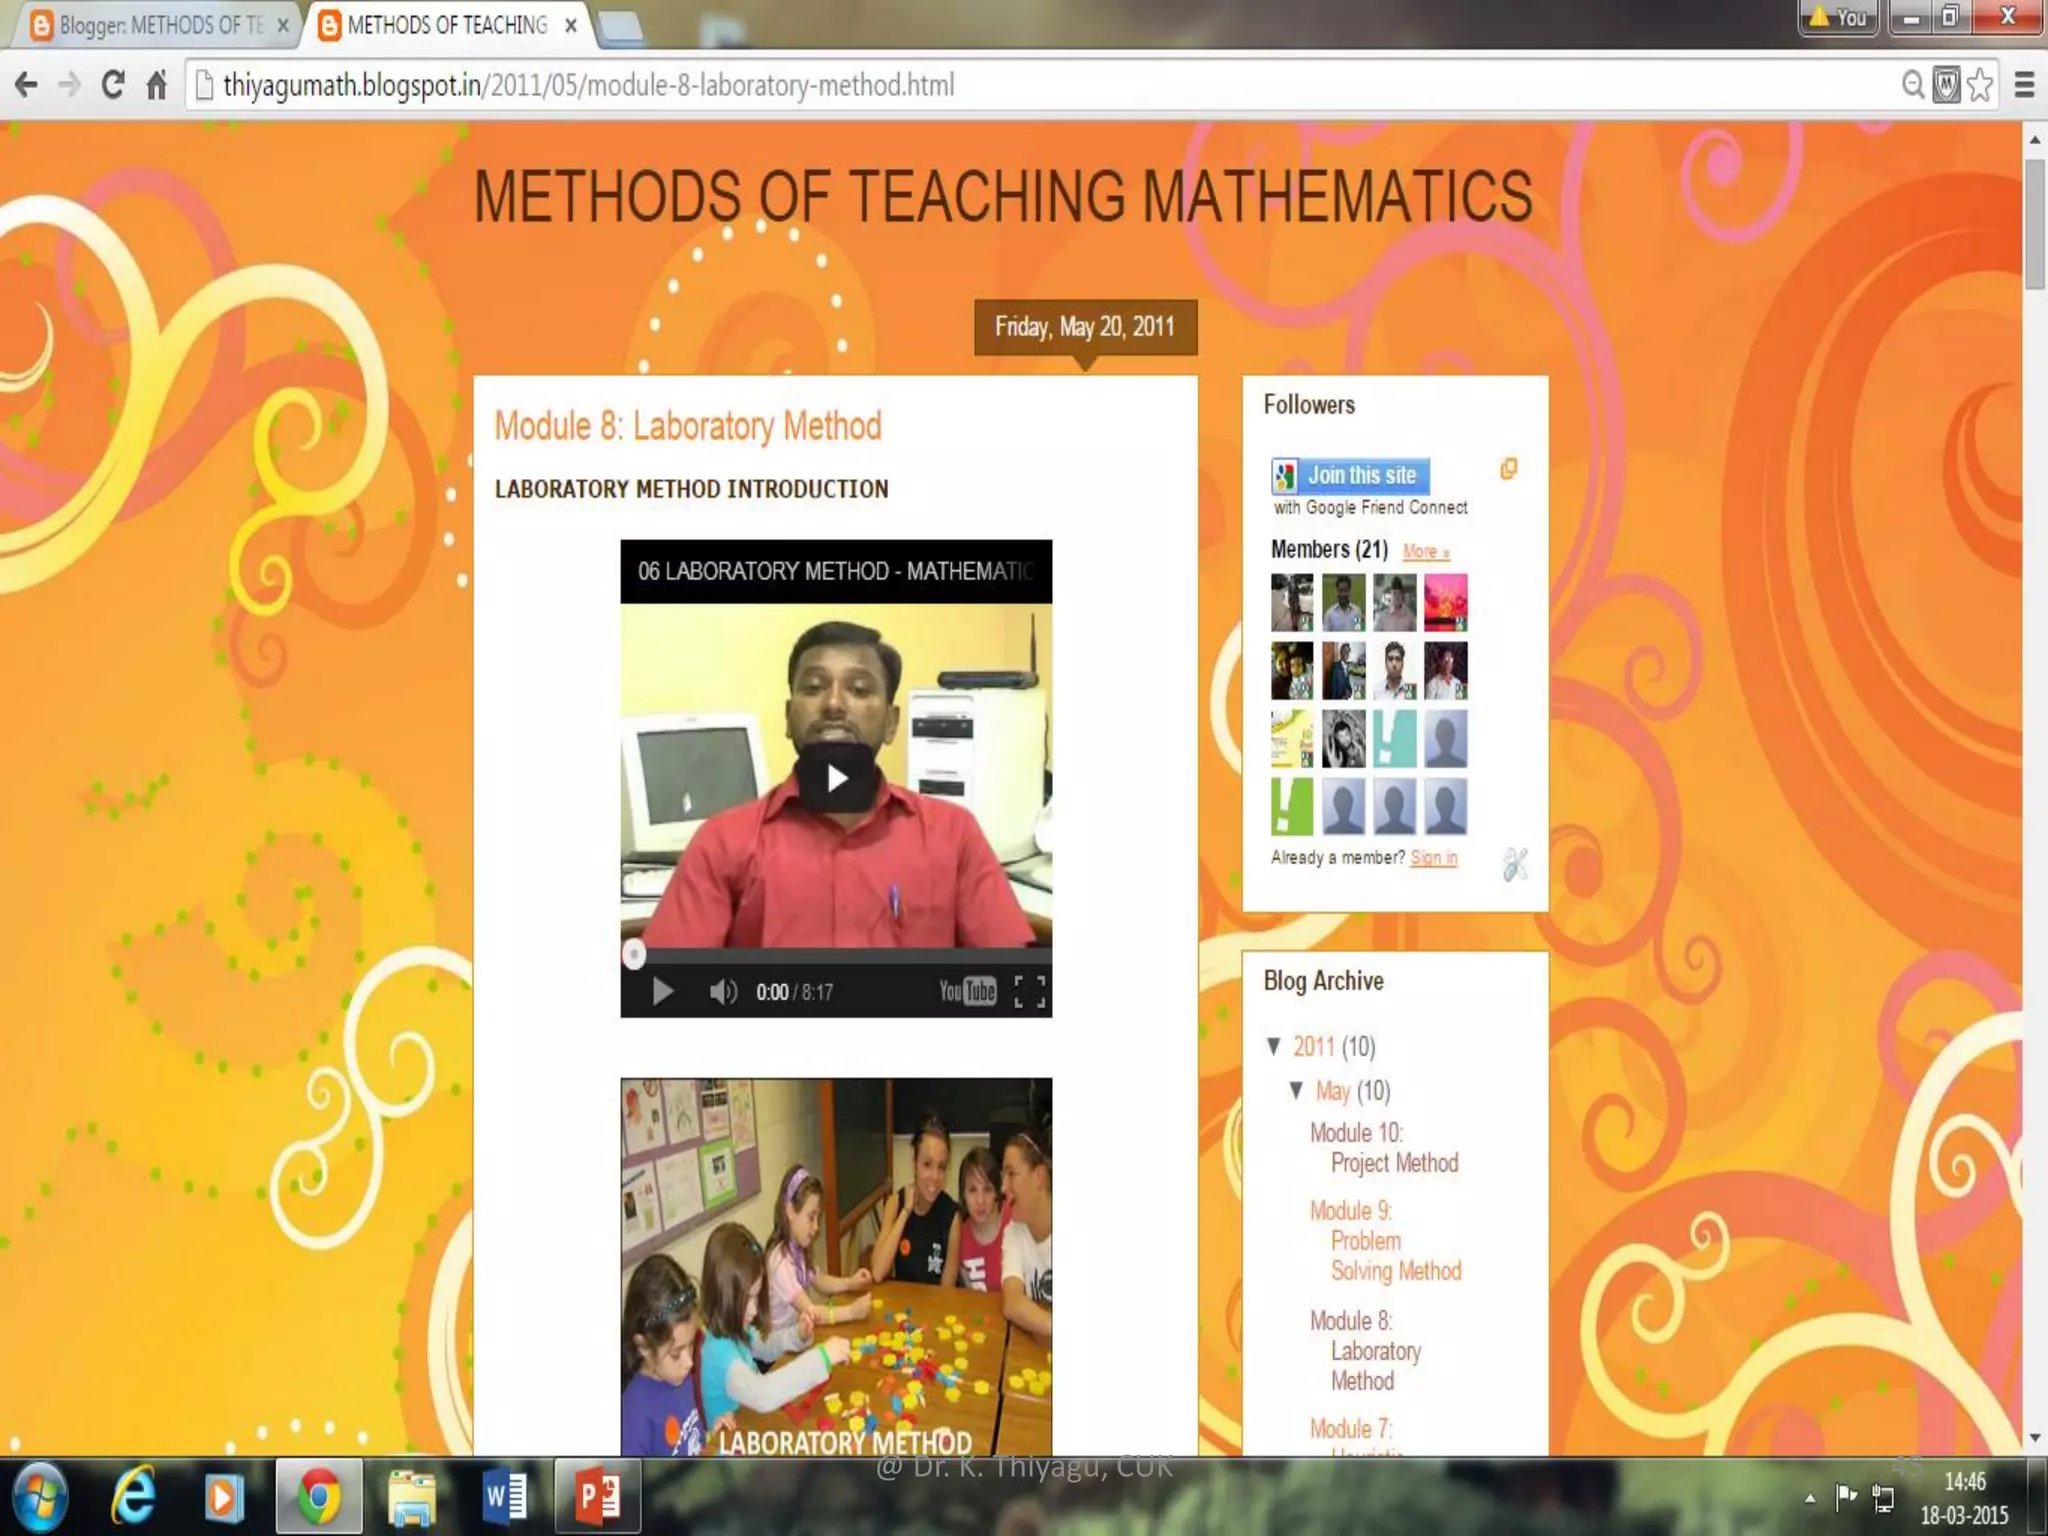Enter fullscreen mode on the video
This screenshot has width=2048, height=1536.
coord(1029,991)
